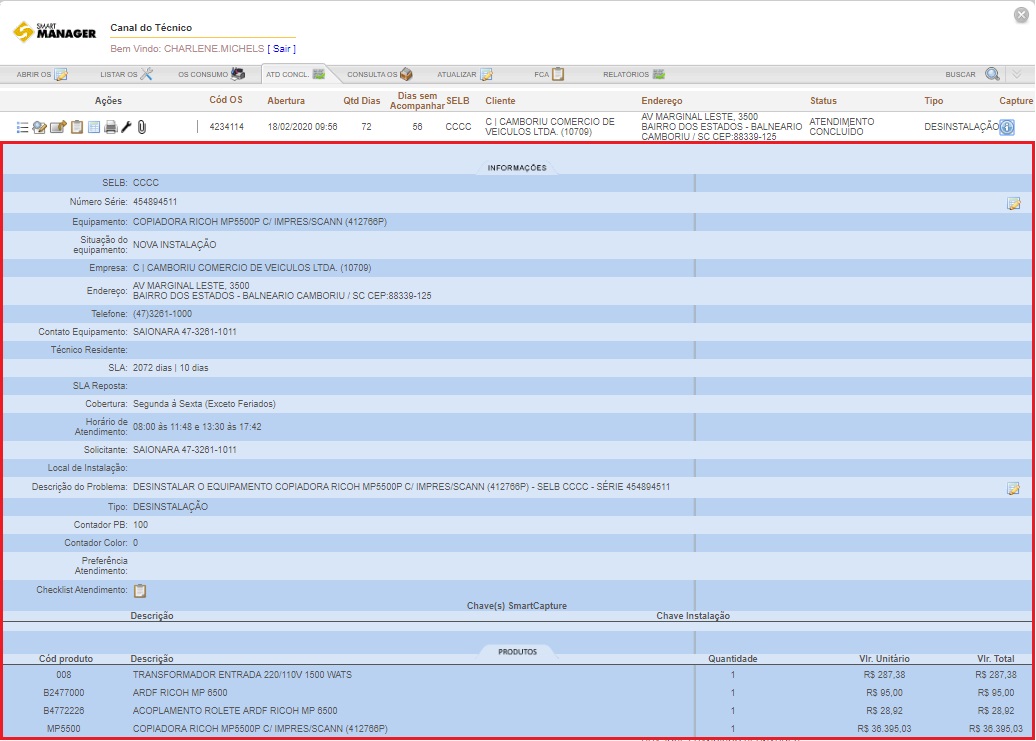Click the Dias sem Acompanhar column header
The height and width of the screenshot is (741, 1036).
(417, 101)
